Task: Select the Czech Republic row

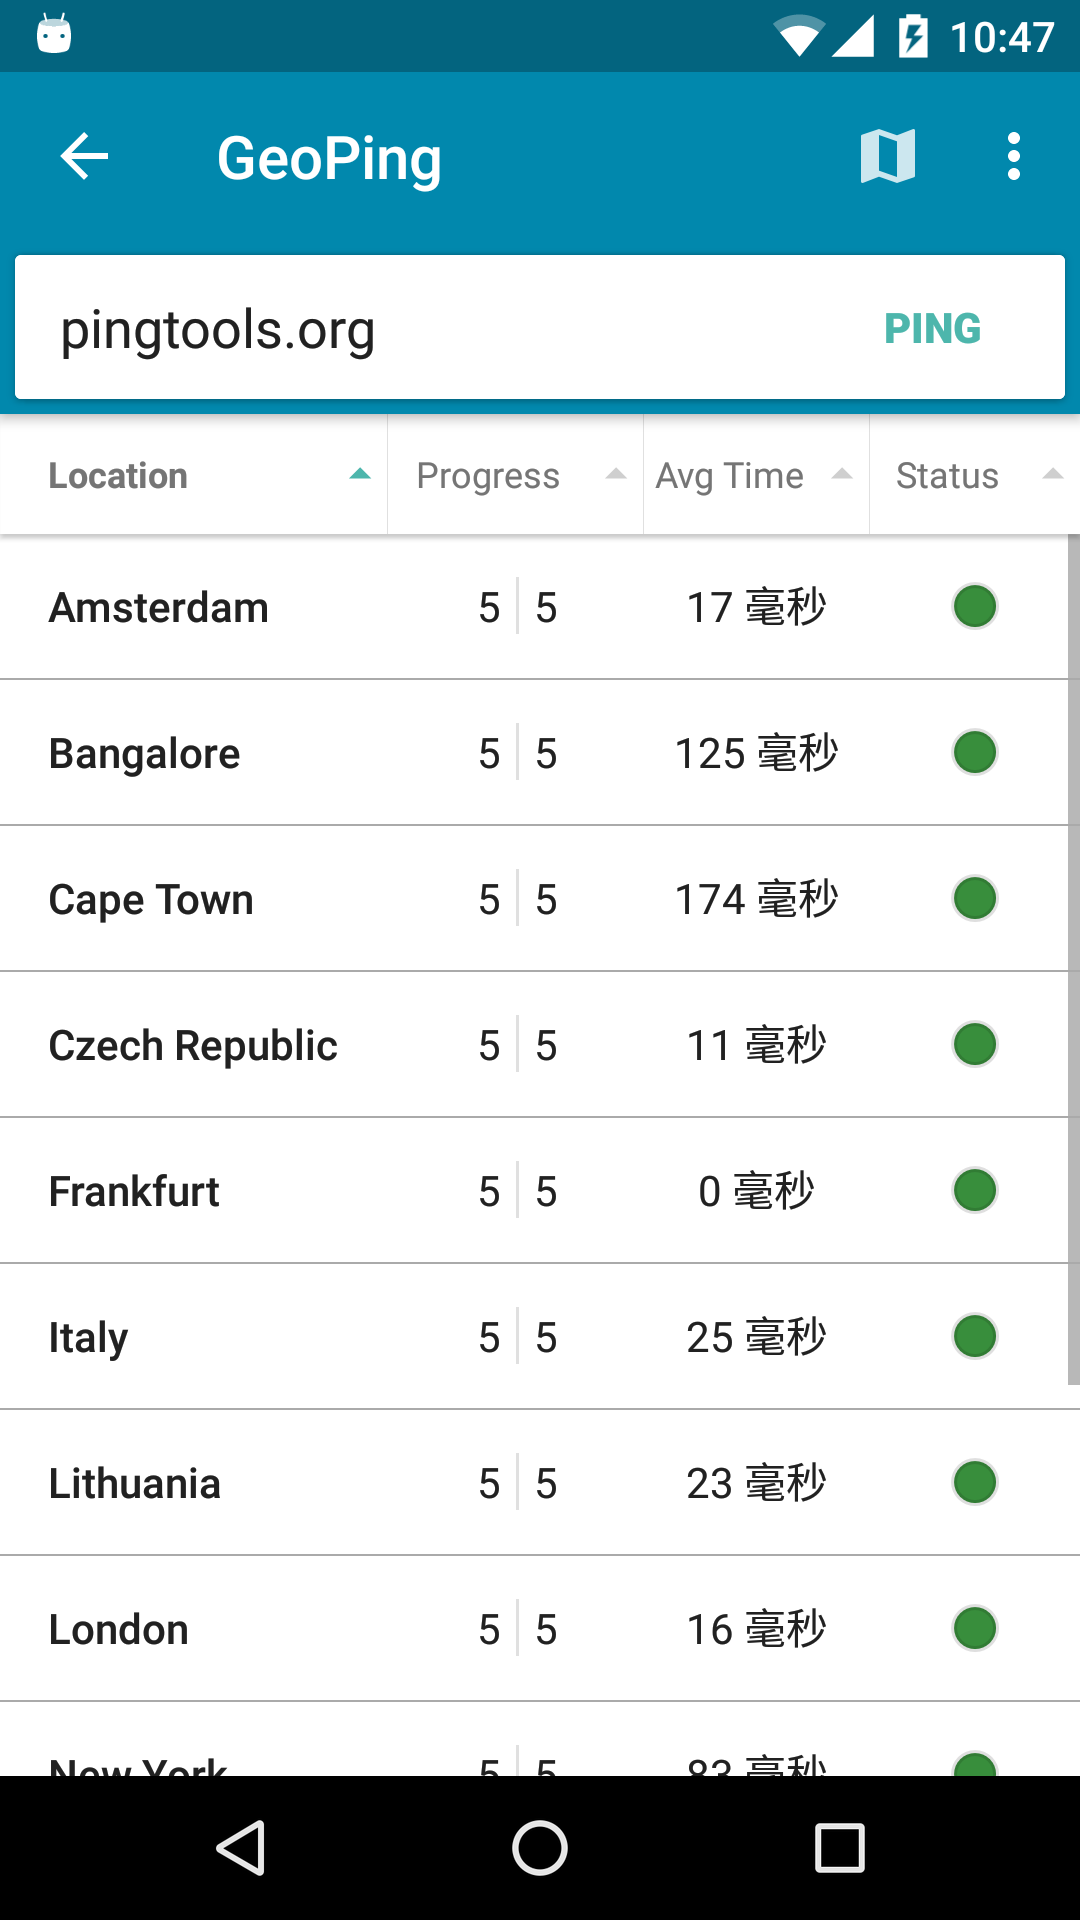Action: coord(534,1045)
